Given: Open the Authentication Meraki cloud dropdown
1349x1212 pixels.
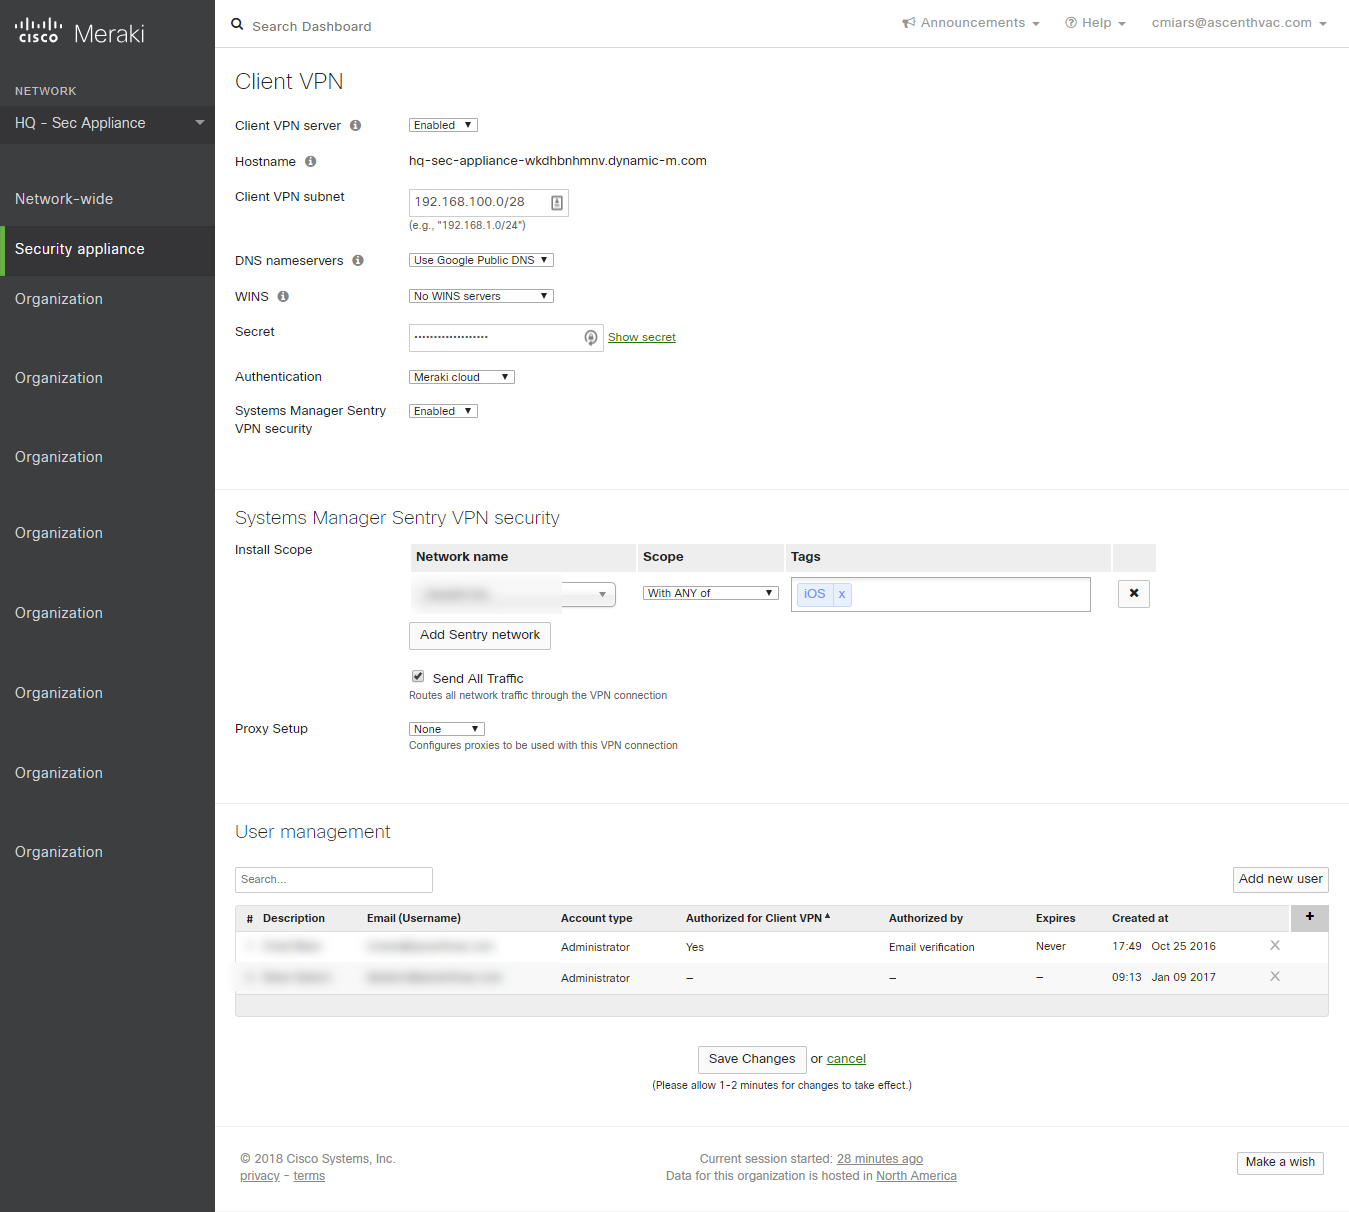Looking at the screenshot, I should click(461, 378).
